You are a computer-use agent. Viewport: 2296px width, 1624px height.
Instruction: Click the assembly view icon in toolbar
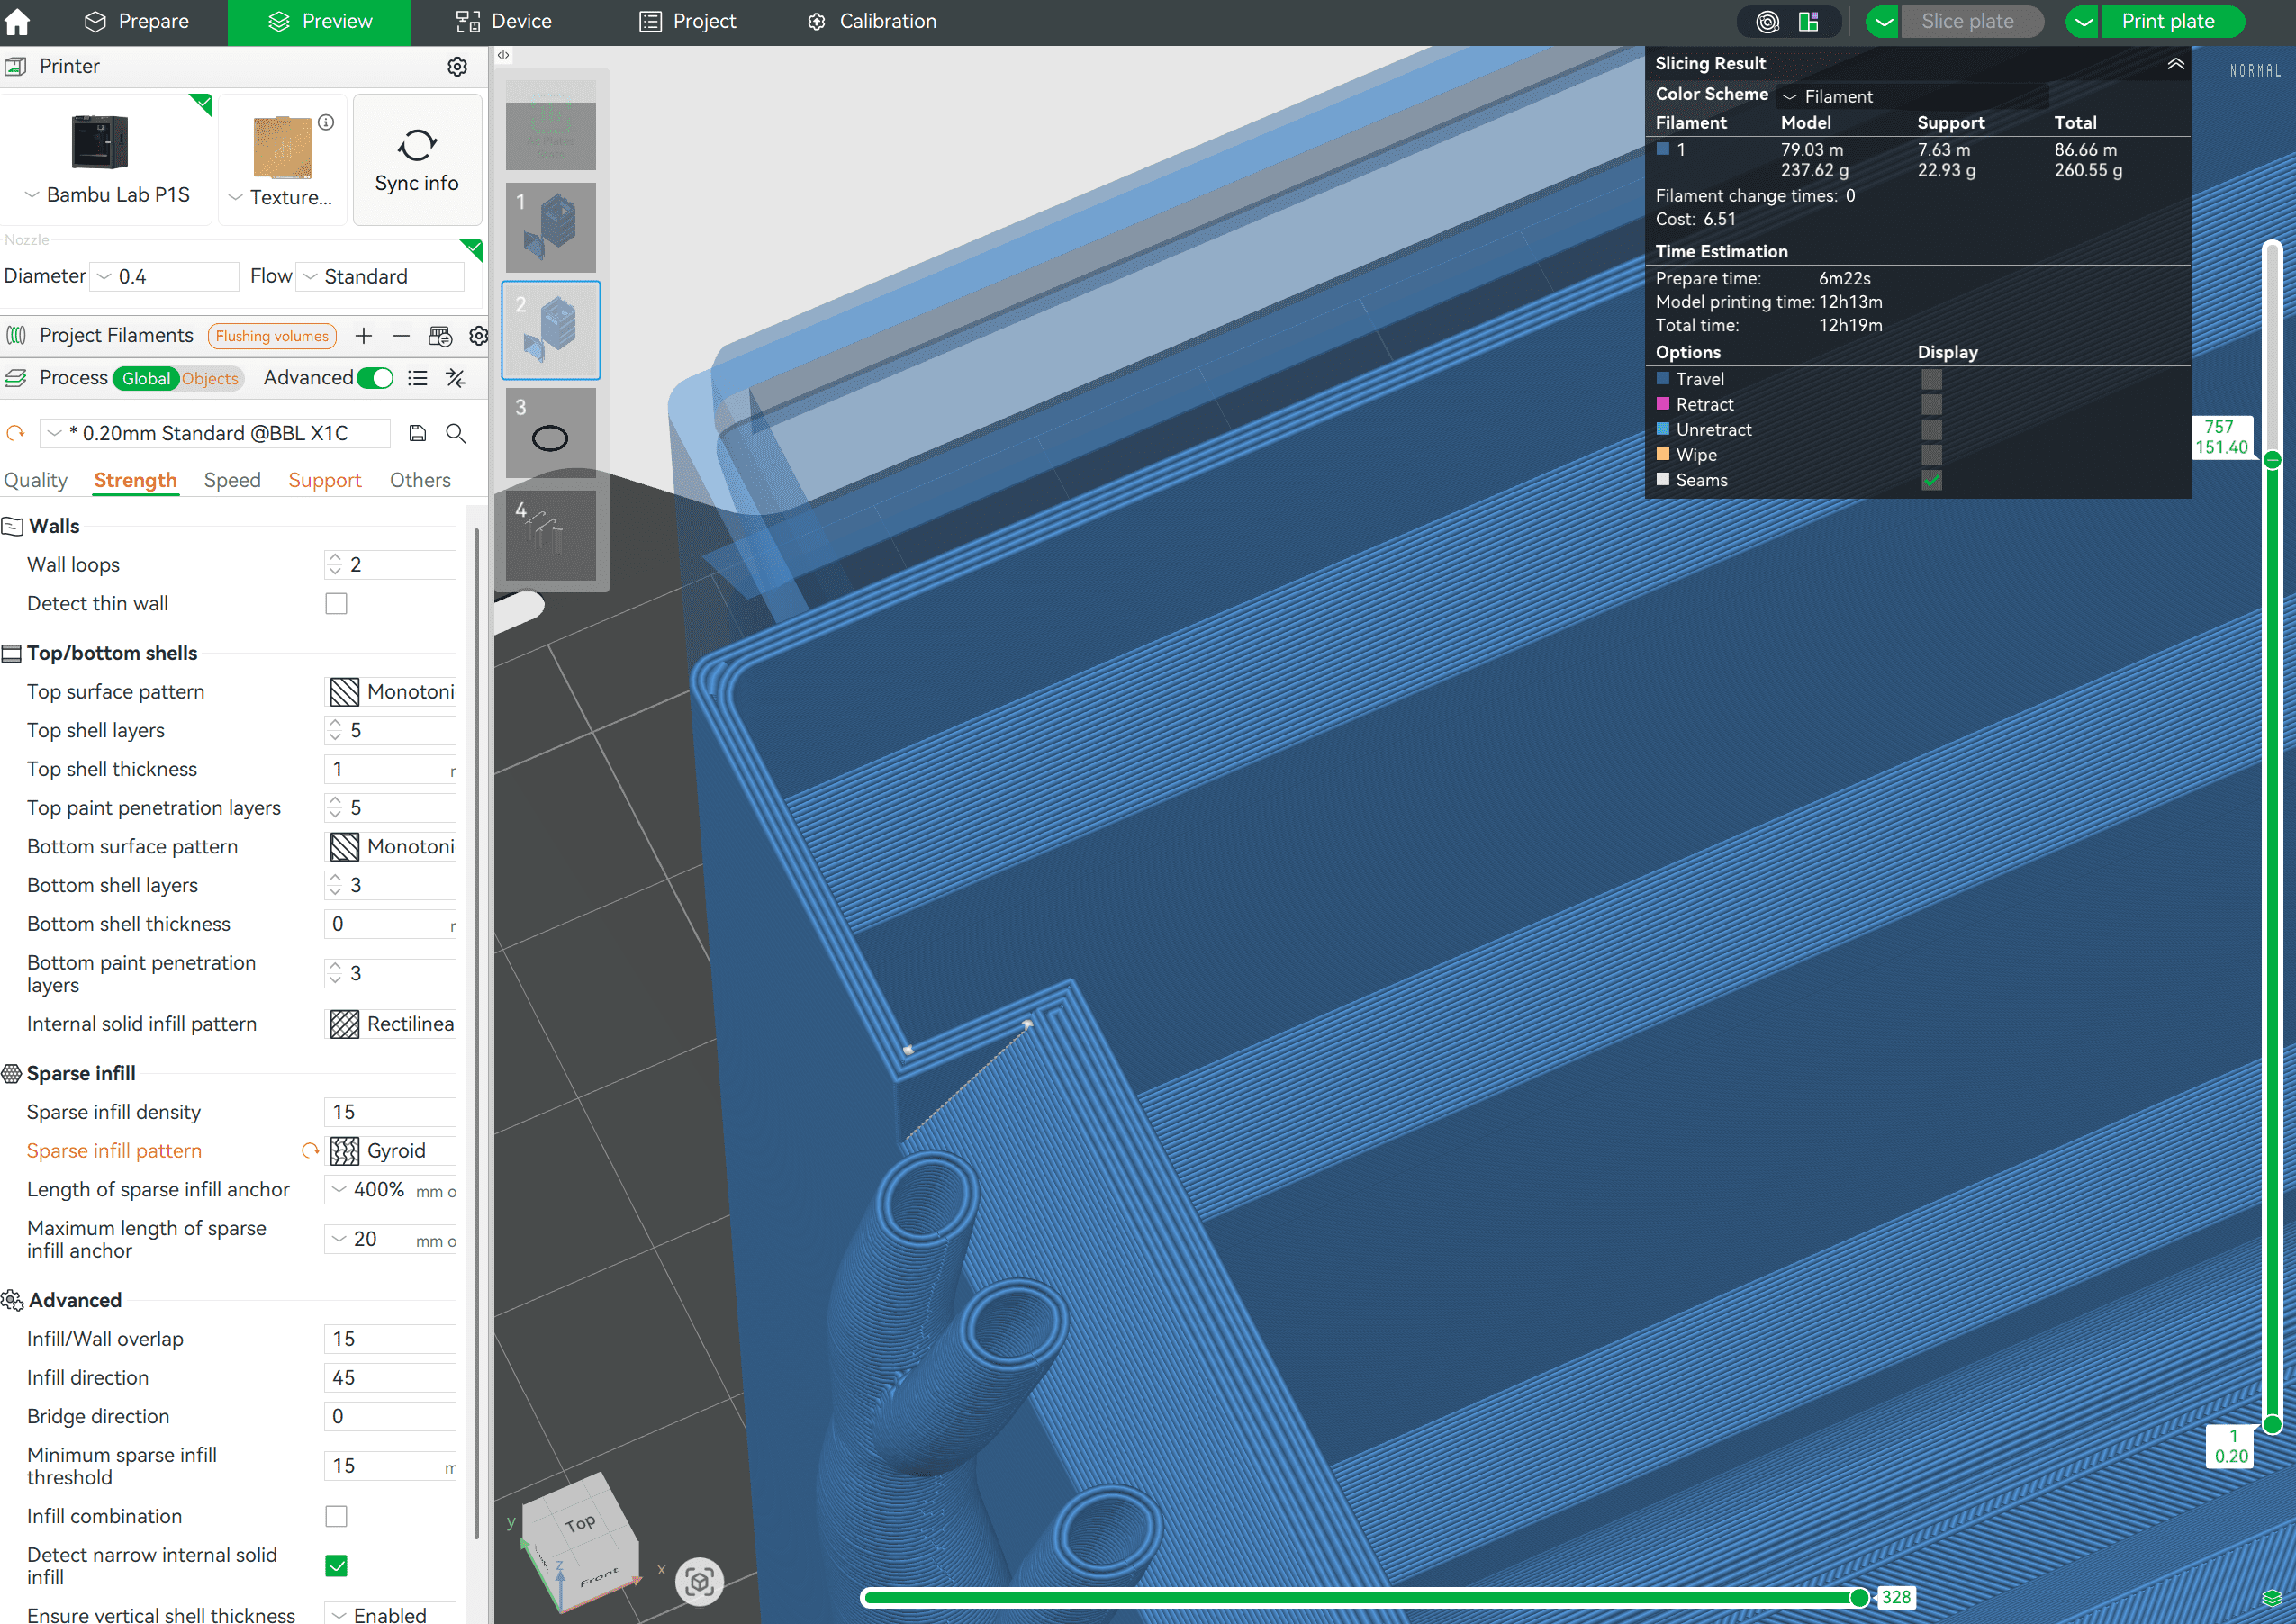click(x=1808, y=21)
